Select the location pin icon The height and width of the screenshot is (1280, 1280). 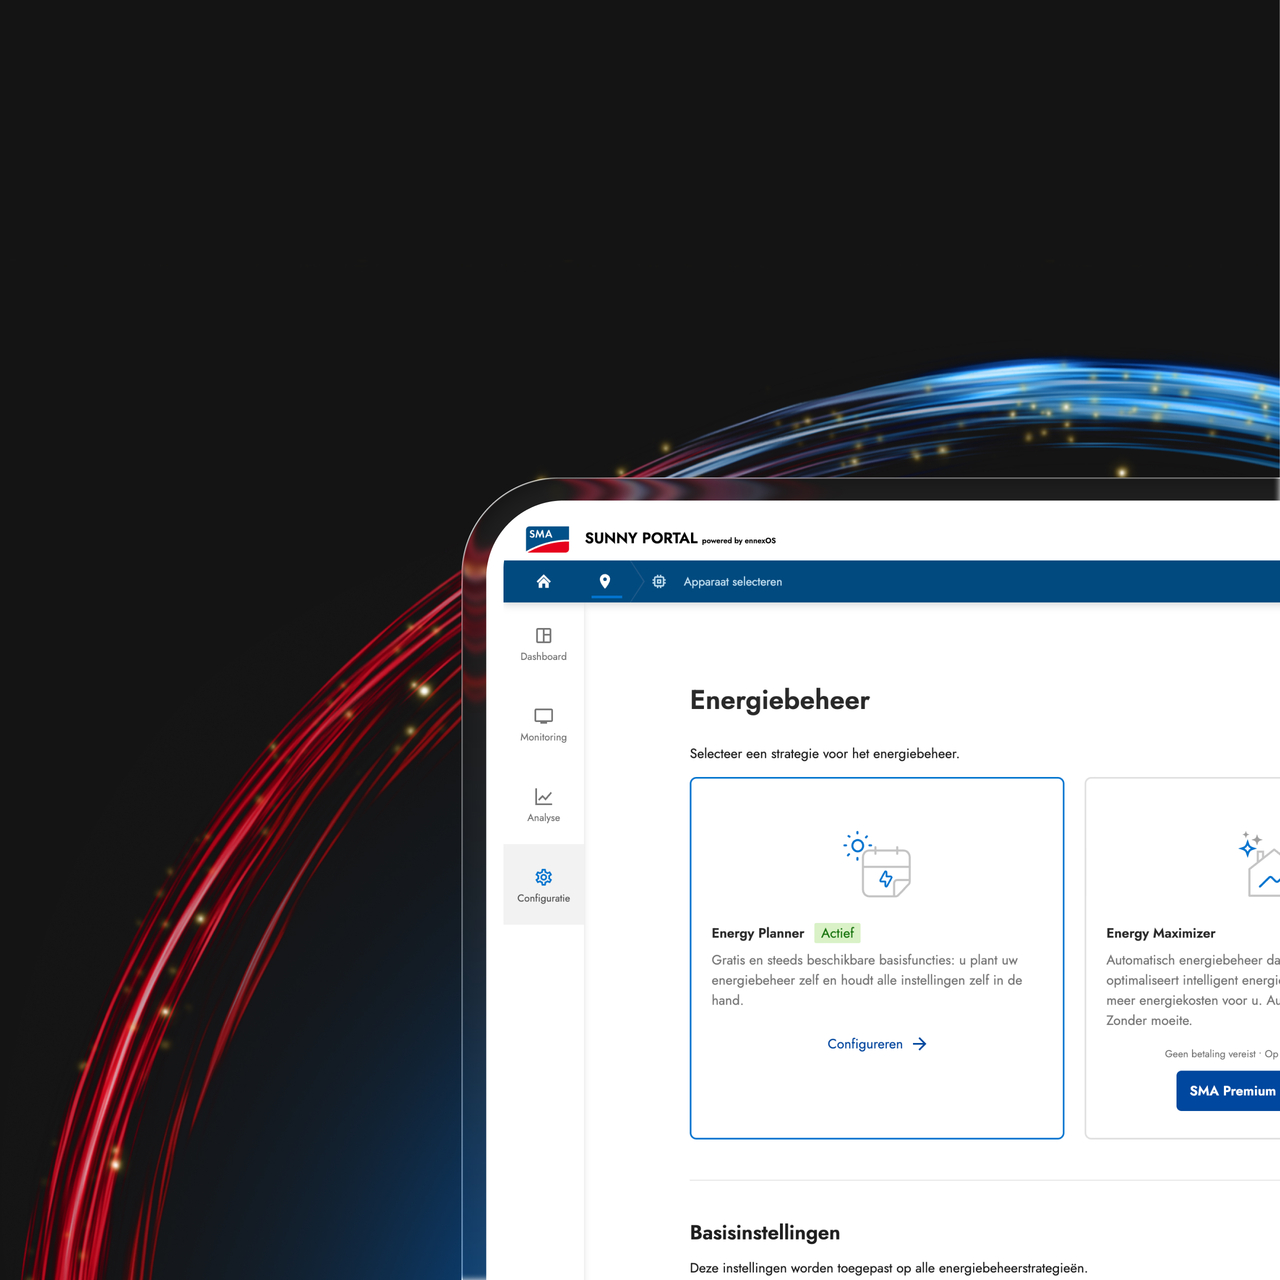pyautogui.click(x=605, y=581)
